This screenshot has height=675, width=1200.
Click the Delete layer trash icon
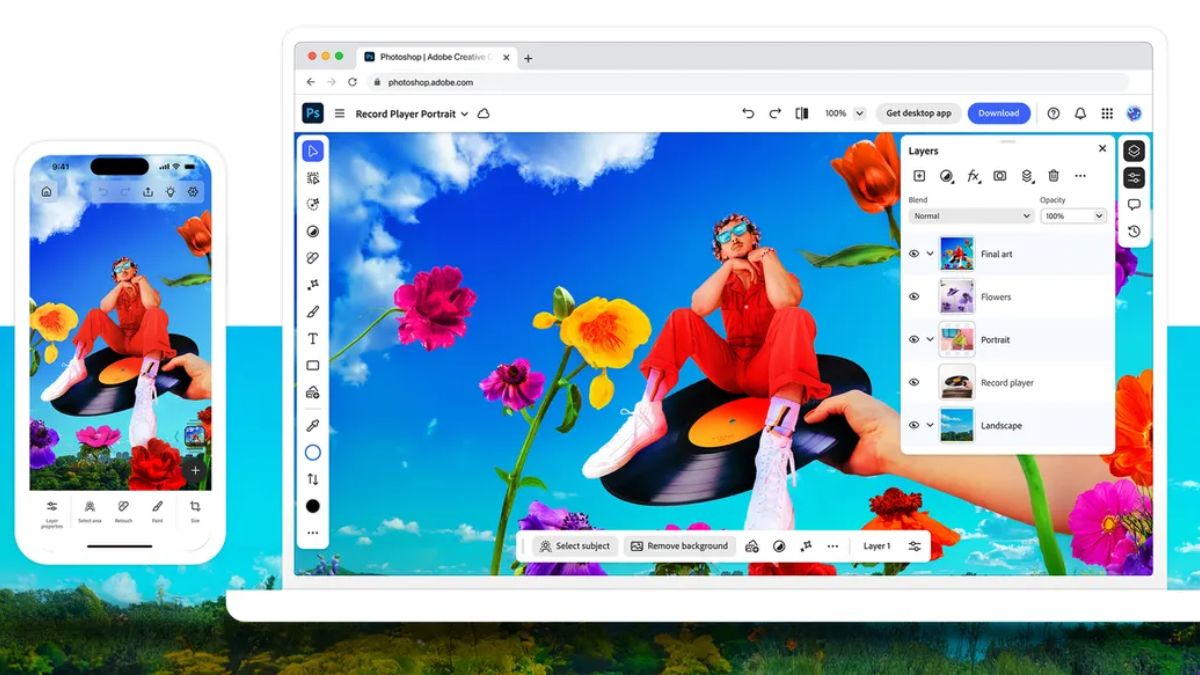1054,175
